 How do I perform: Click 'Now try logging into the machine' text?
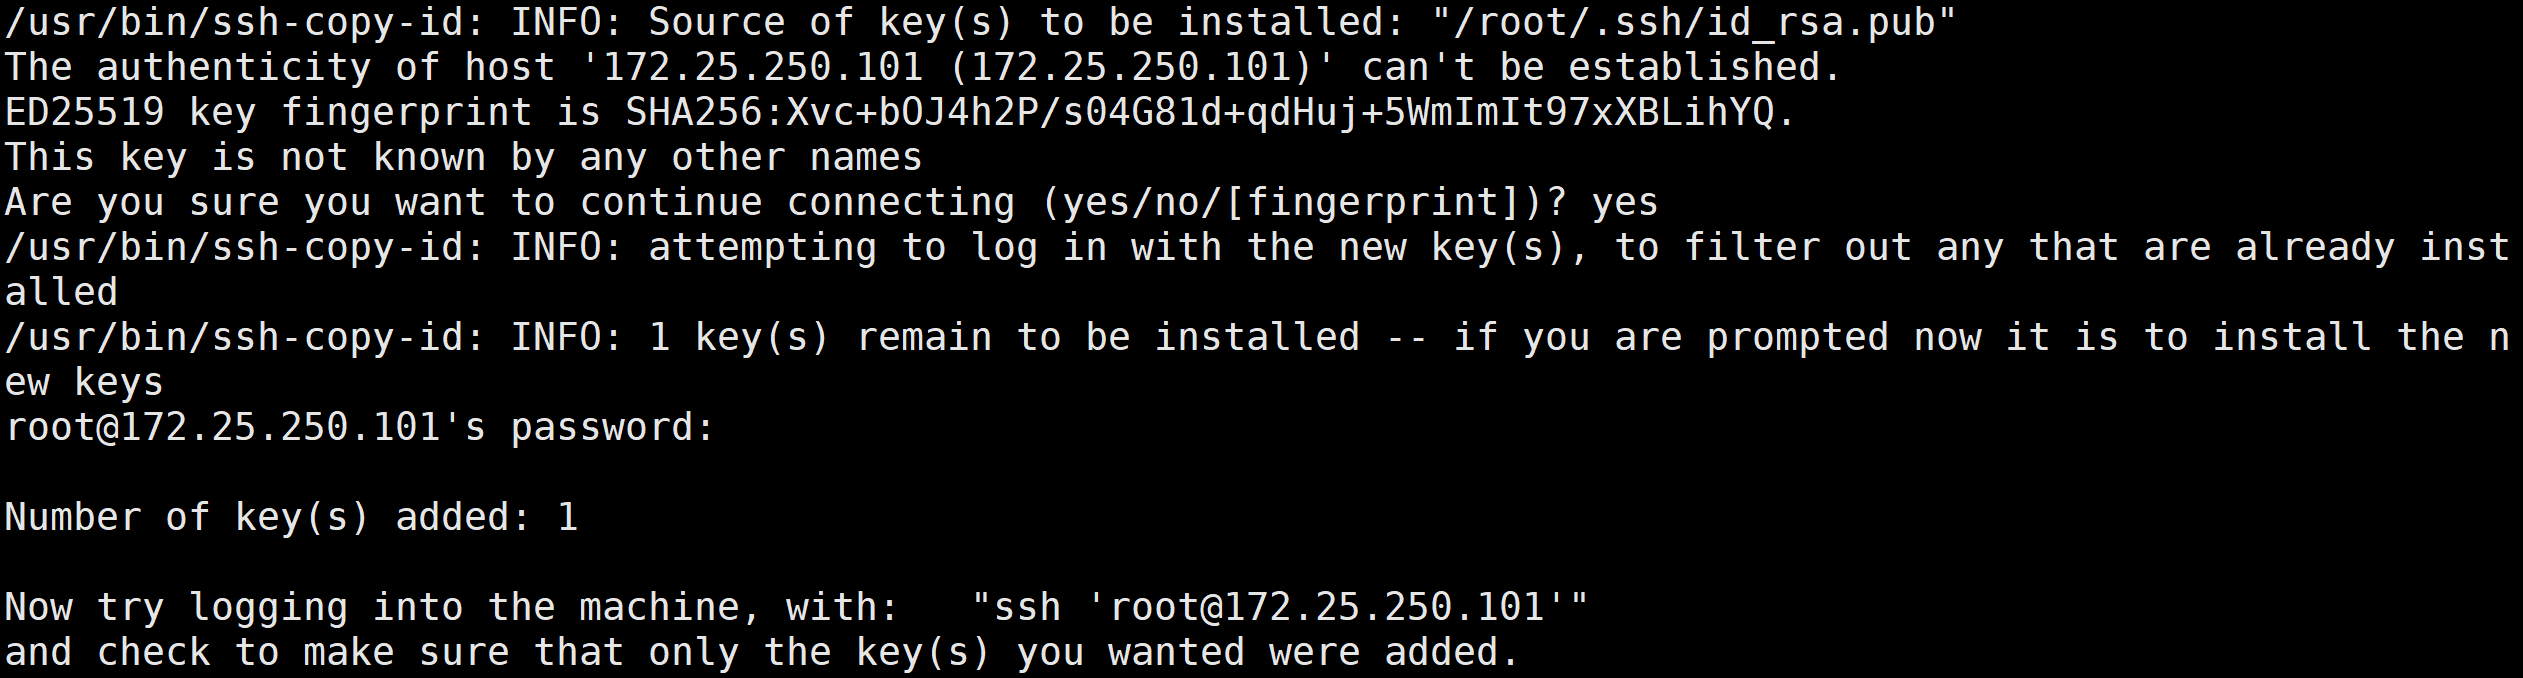tap(372, 608)
